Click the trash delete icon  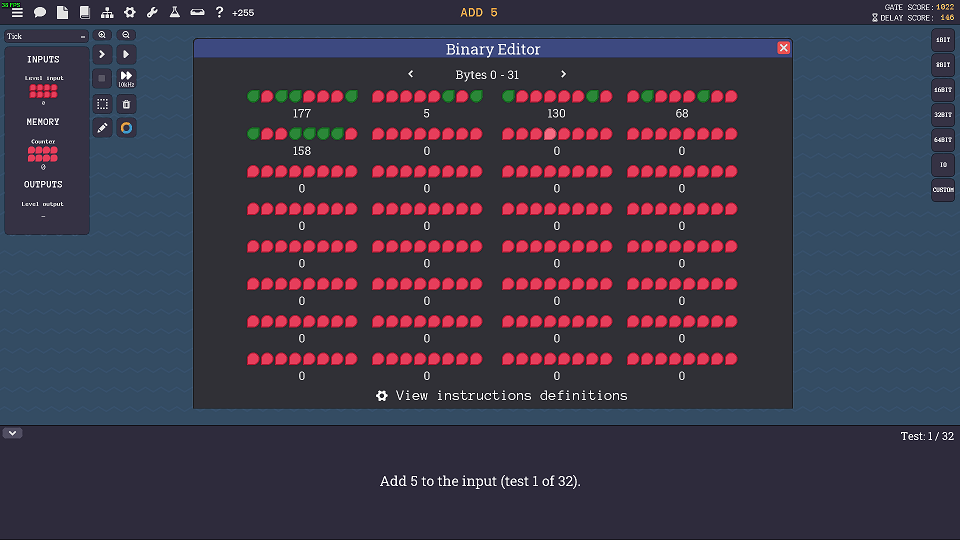coord(126,104)
